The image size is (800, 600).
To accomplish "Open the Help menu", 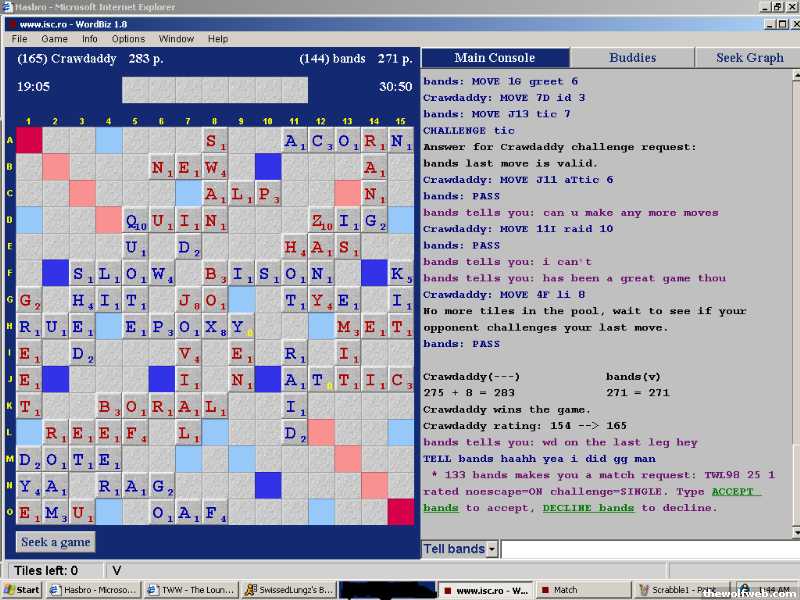I will (x=218, y=39).
